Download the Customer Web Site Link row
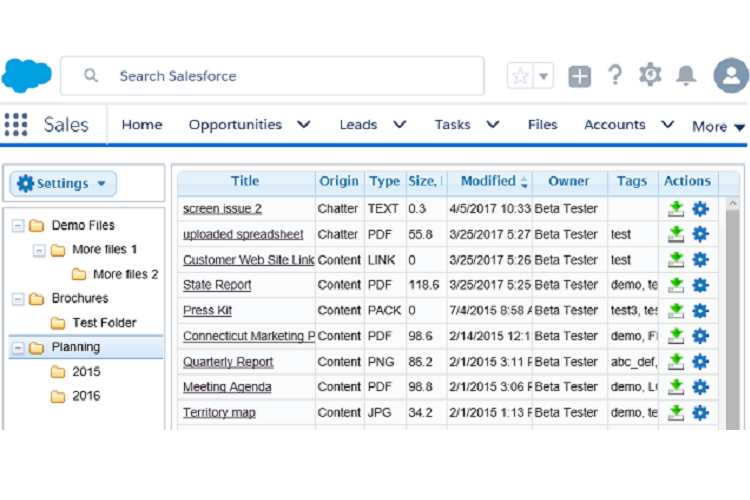This screenshot has height=500, width=750. pyautogui.click(x=676, y=260)
